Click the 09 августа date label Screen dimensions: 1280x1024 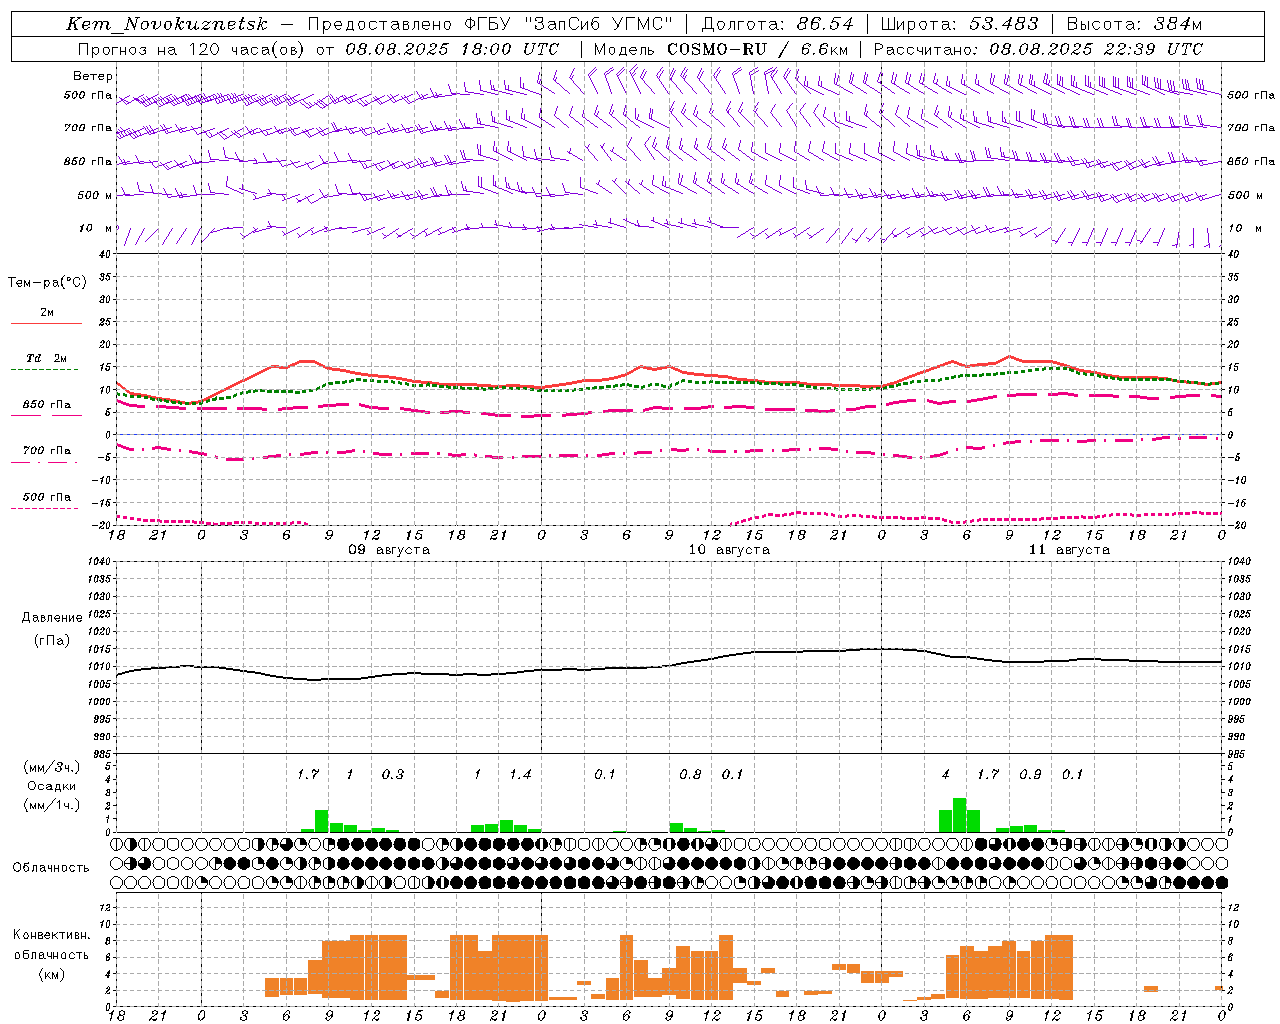click(x=389, y=550)
